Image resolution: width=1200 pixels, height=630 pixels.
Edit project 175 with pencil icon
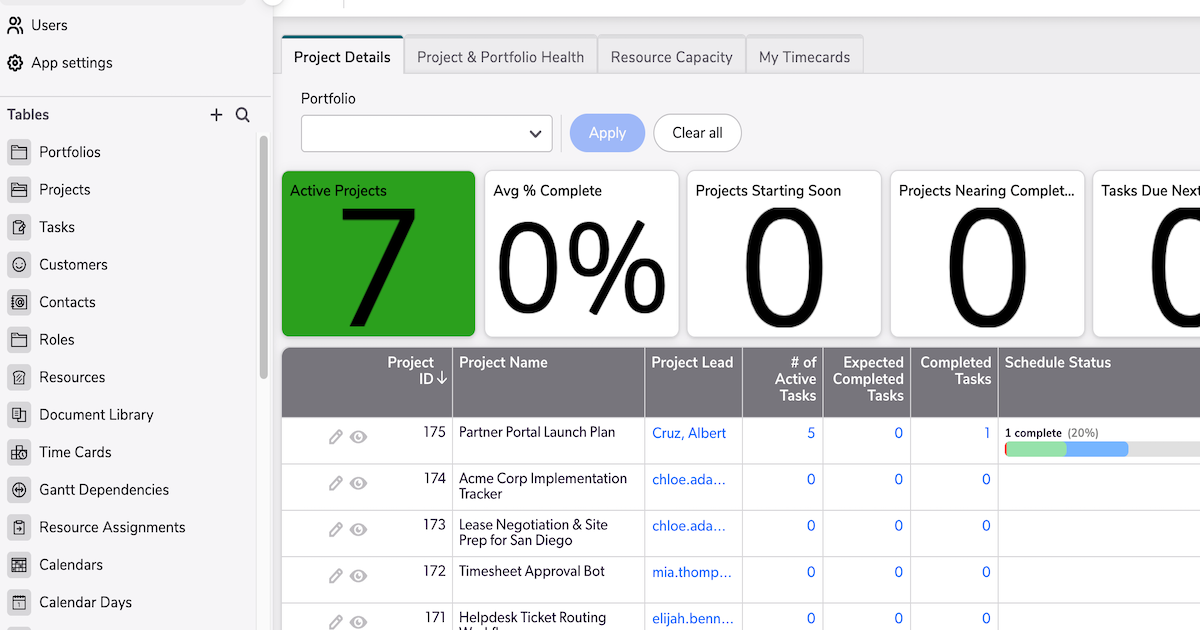336,437
